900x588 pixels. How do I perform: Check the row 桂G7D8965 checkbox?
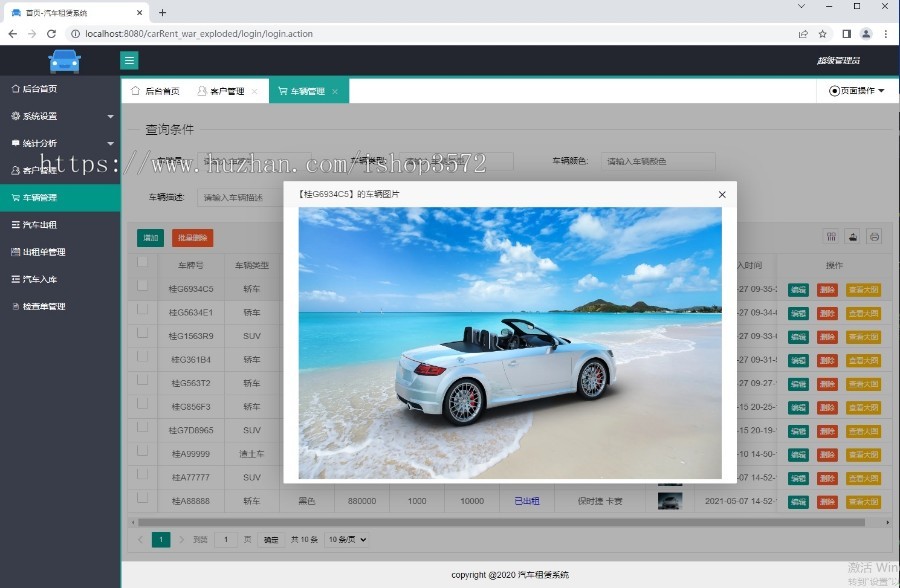pos(142,427)
